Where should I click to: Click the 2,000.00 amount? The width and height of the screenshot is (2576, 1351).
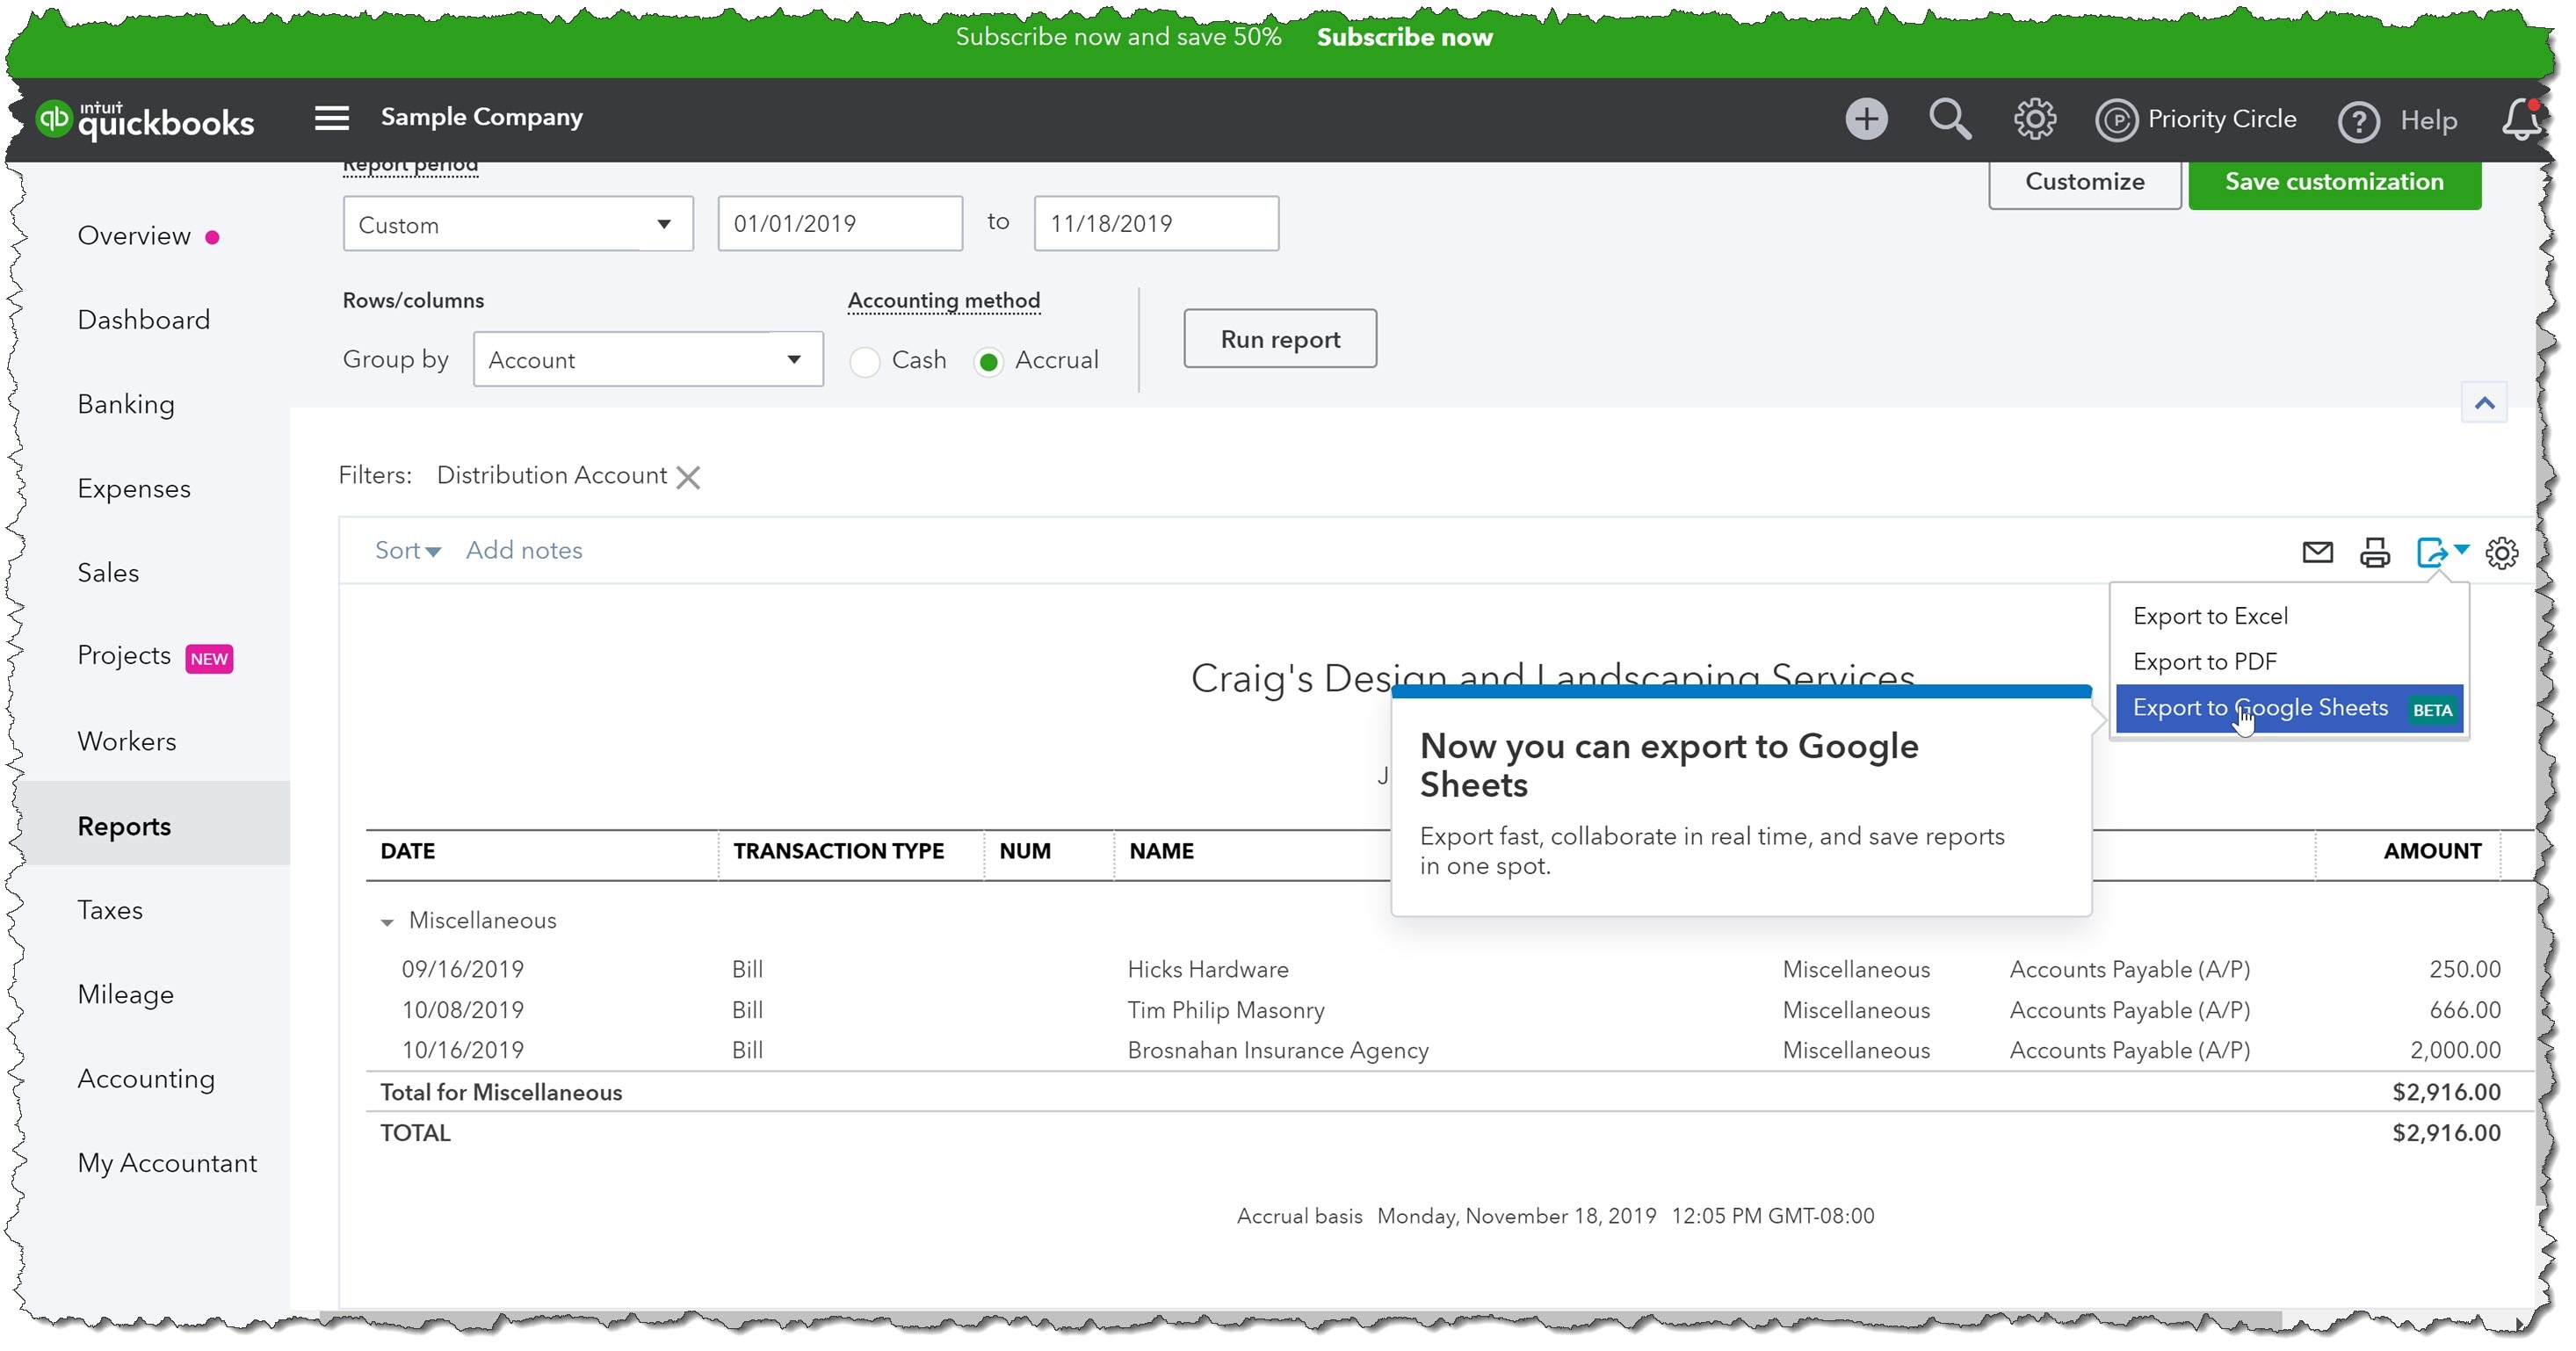pos(2455,1051)
